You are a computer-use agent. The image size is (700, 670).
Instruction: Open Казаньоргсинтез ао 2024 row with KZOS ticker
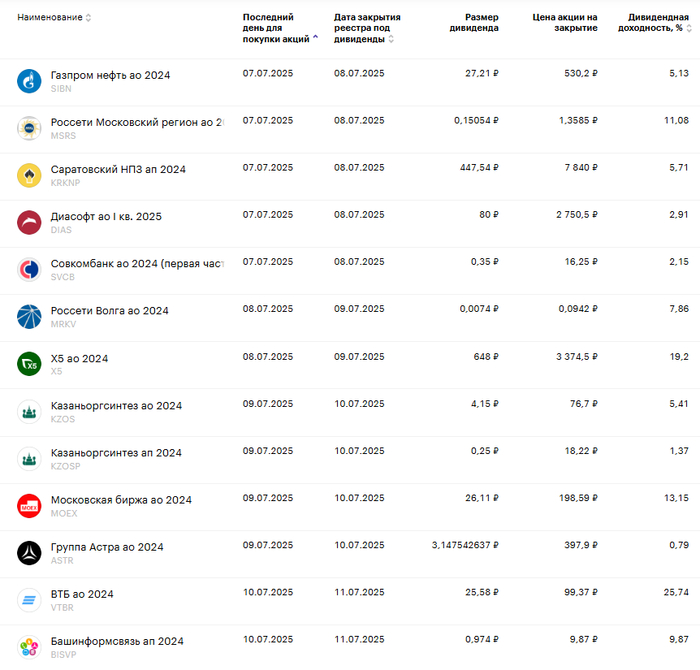pos(116,406)
